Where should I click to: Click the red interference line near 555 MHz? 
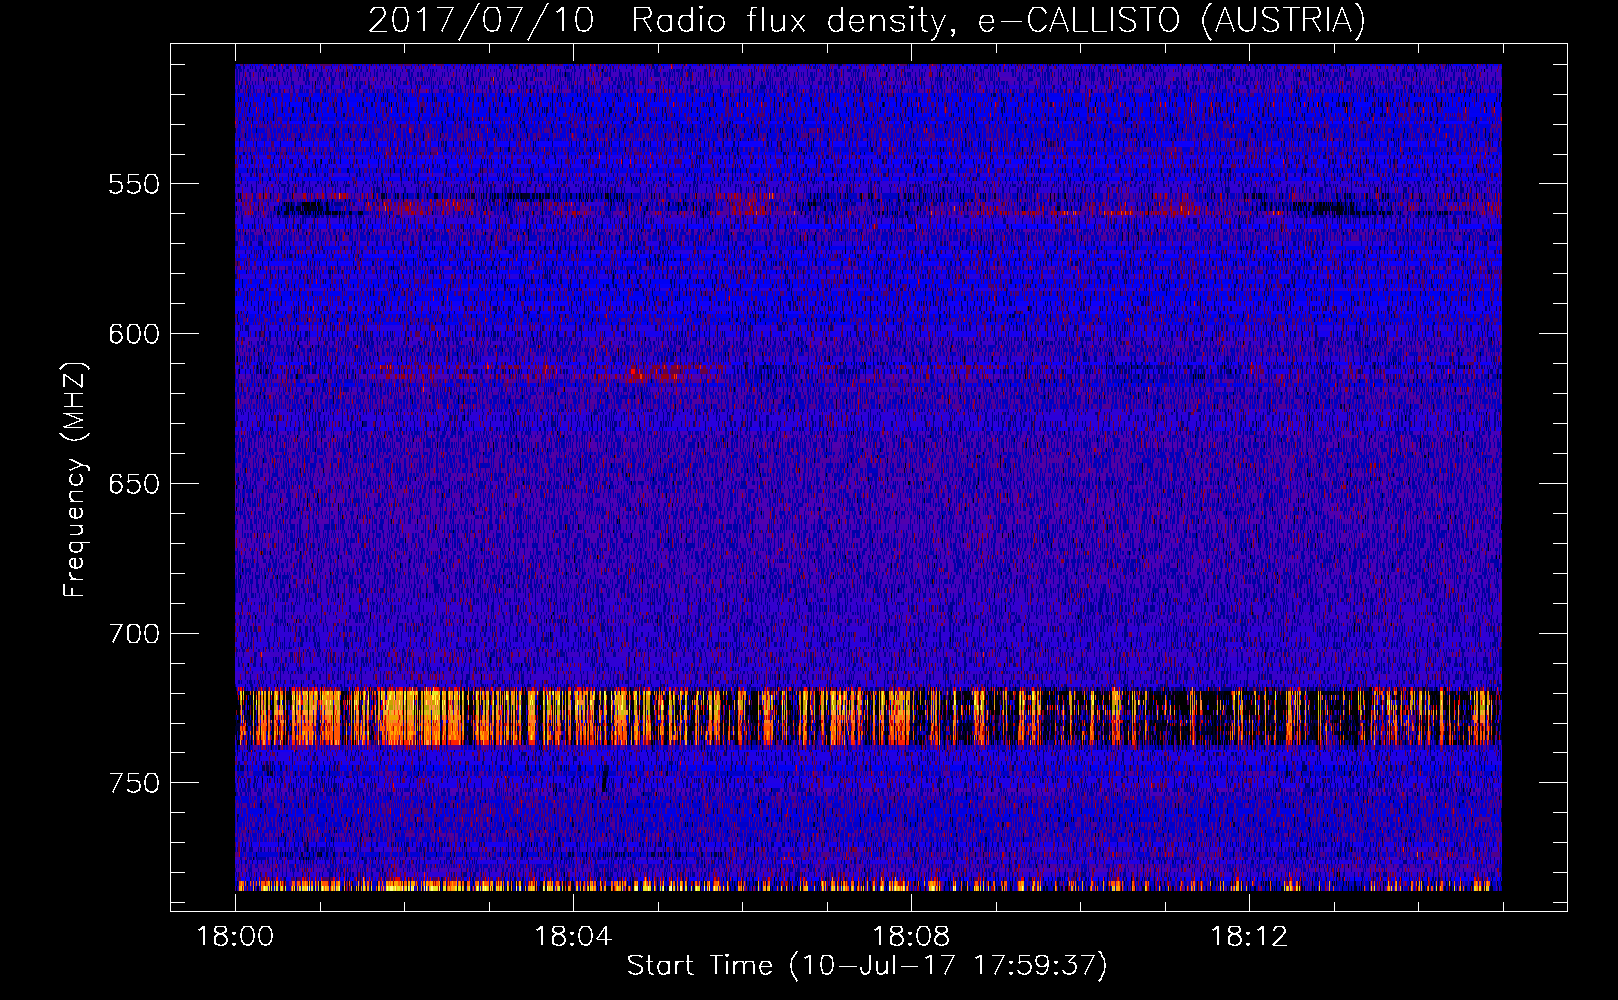pyautogui.click(x=867, y=205)
